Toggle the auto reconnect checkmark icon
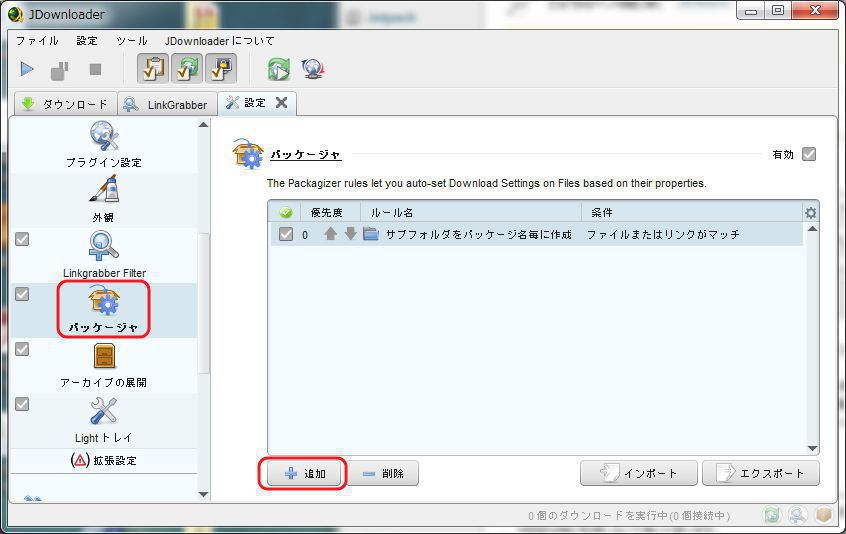The image size is (846, 534). (187, 69)
